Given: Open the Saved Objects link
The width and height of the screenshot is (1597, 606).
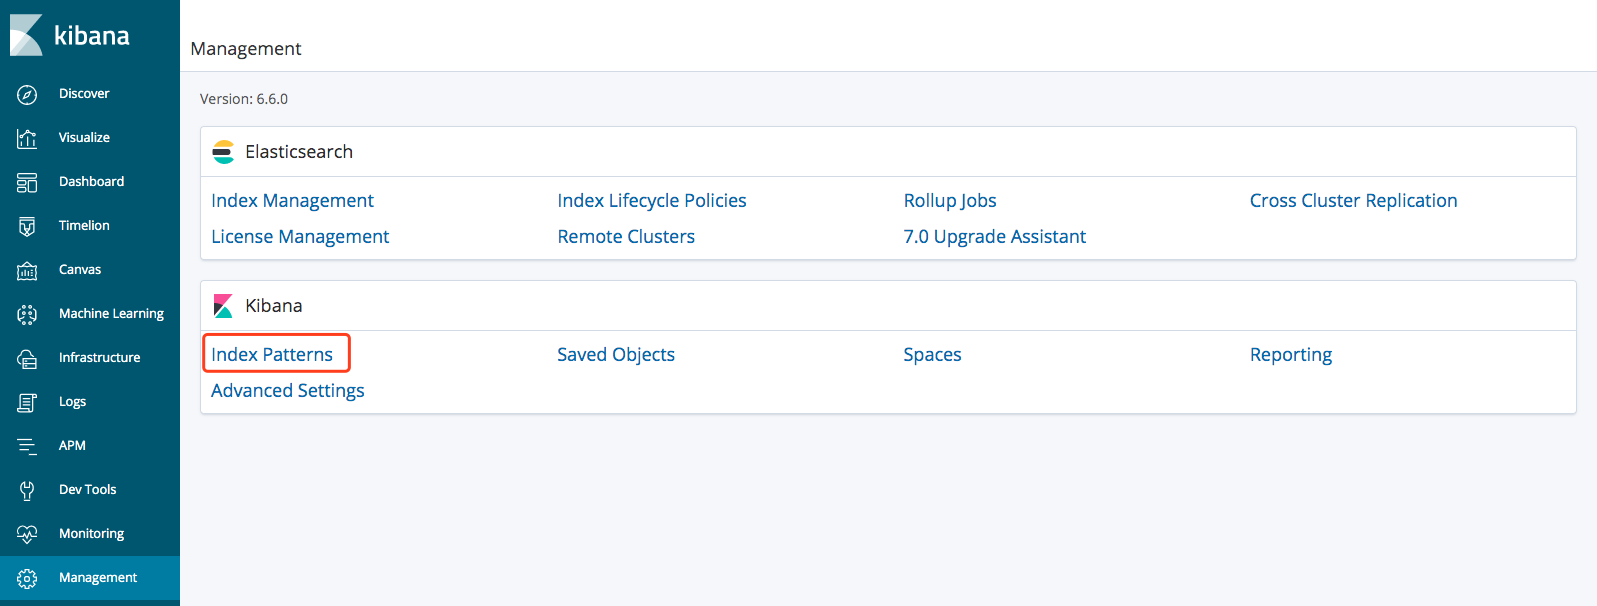Looking at the screenshot, I should click(x=616, y=355).
